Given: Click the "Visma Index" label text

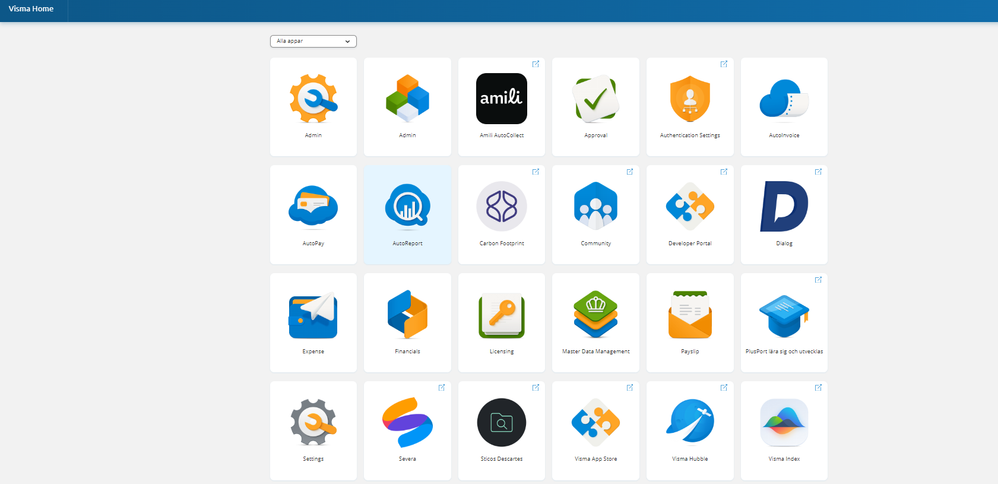Looking at the screenshot, I should coord(784,459).
